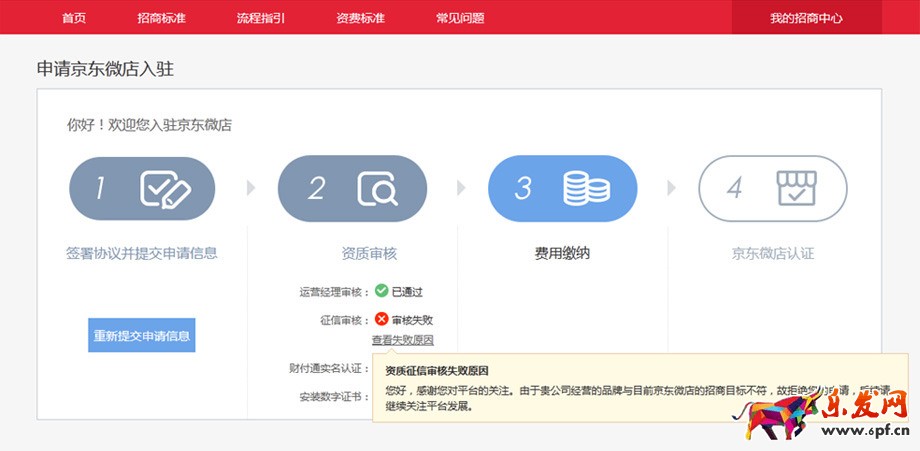Click the arrow between steps 3 and 4
This screenshot has width=920, height=451.
[671, 188]
